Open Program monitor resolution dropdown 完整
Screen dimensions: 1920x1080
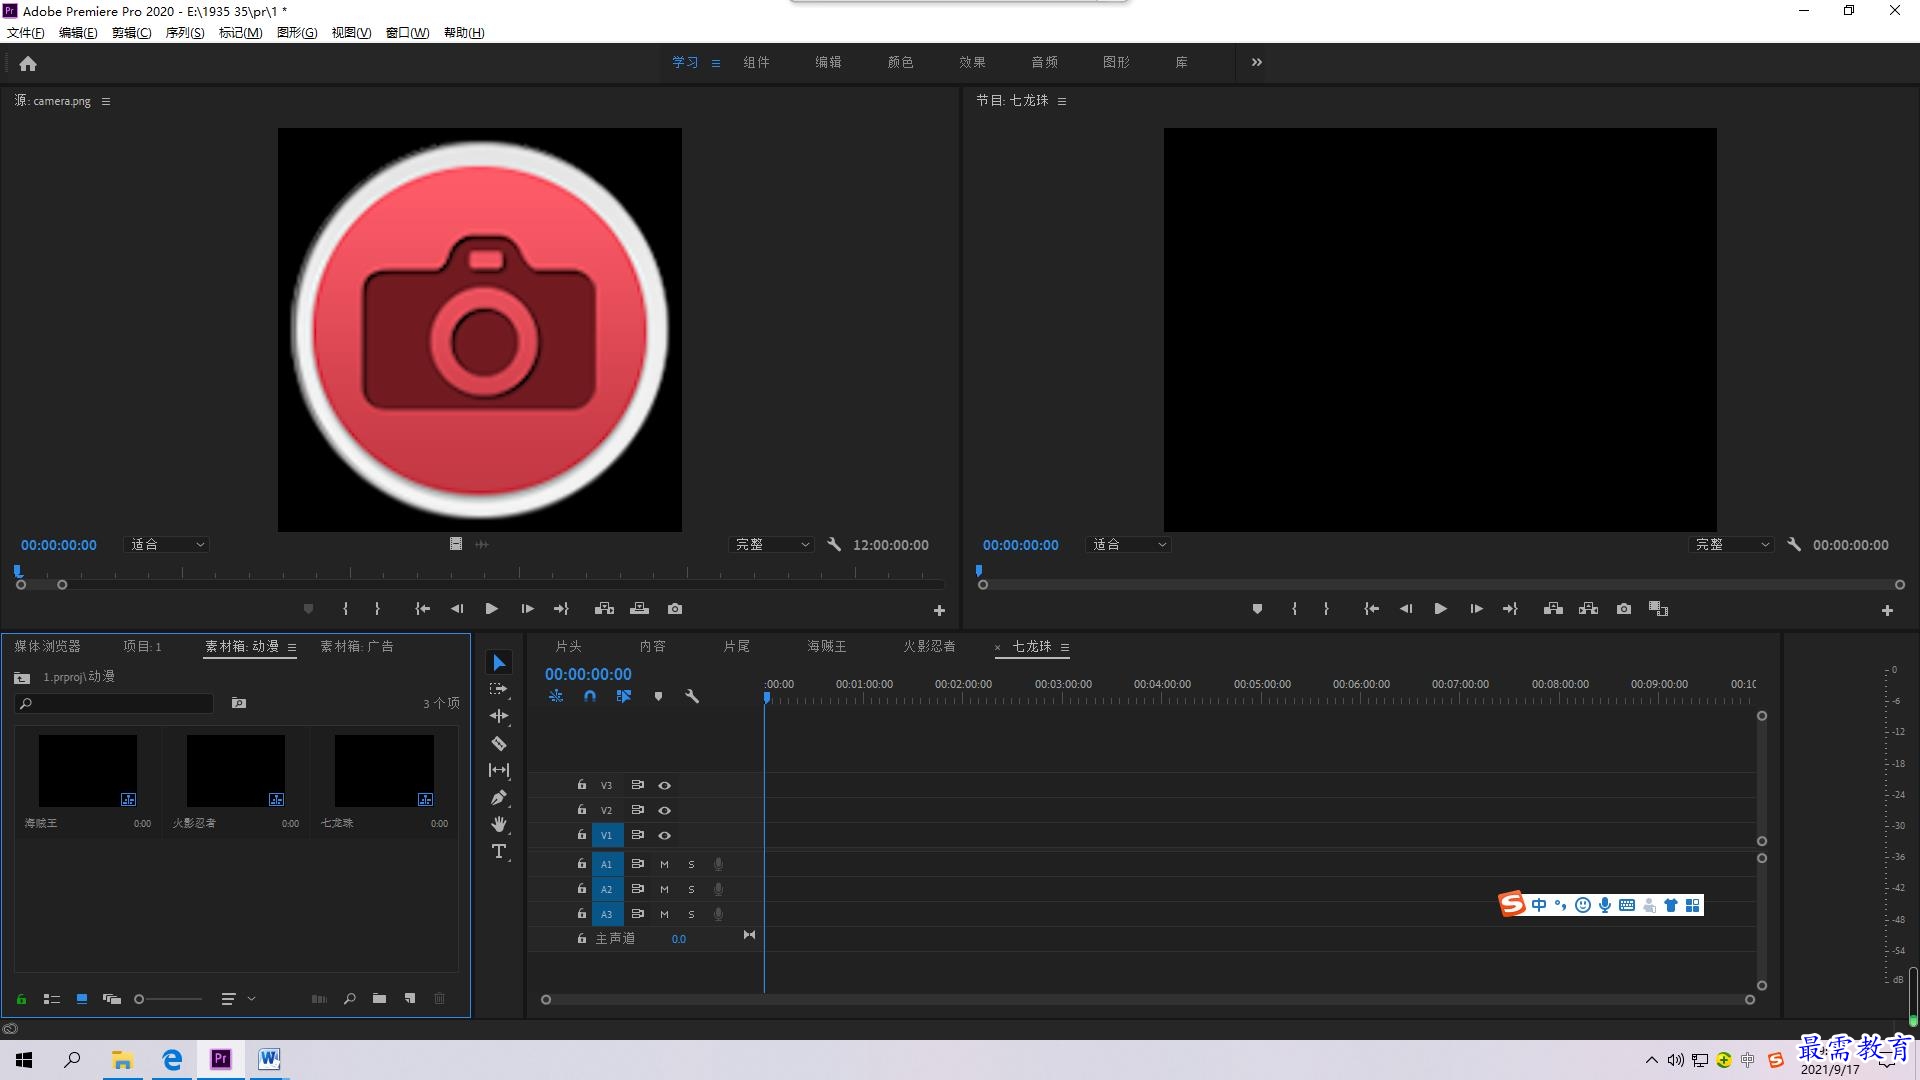pyautogui.click(x=1731, y=545)
